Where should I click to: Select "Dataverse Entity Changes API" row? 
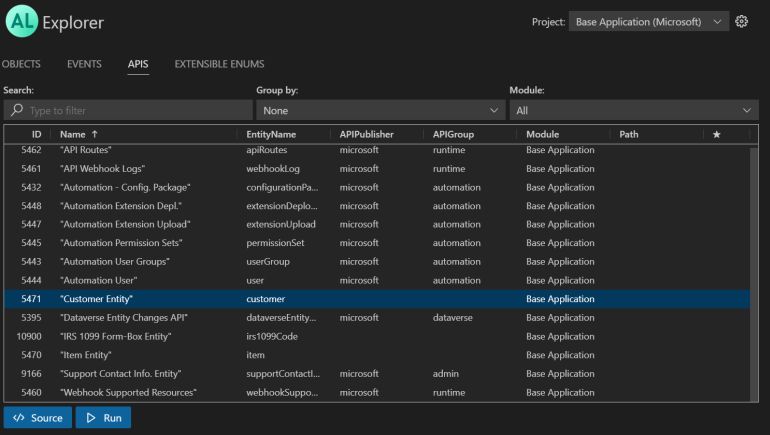[x=377, y=317]
